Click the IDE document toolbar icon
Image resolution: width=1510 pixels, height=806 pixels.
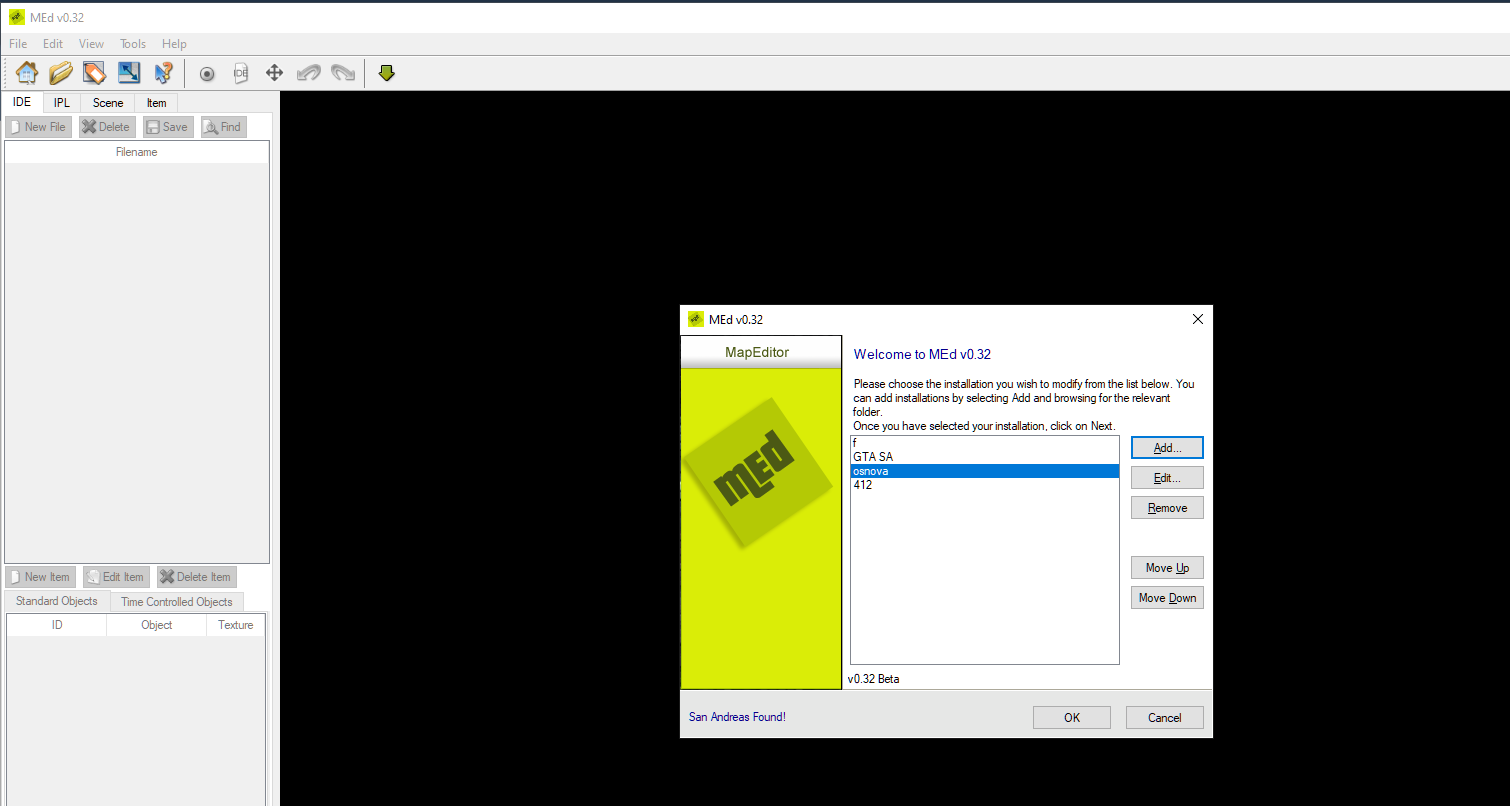pyautogui.click(x=240, y=73)
